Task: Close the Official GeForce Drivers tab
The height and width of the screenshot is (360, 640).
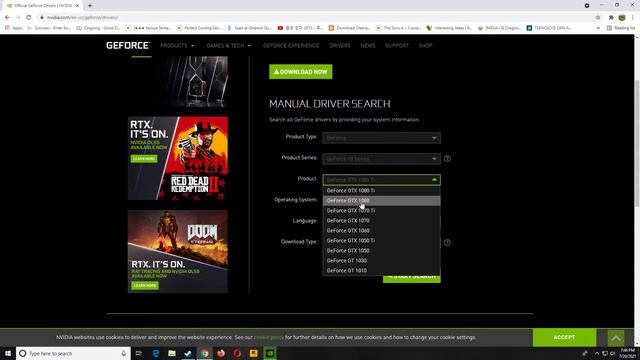Action: 77,6
